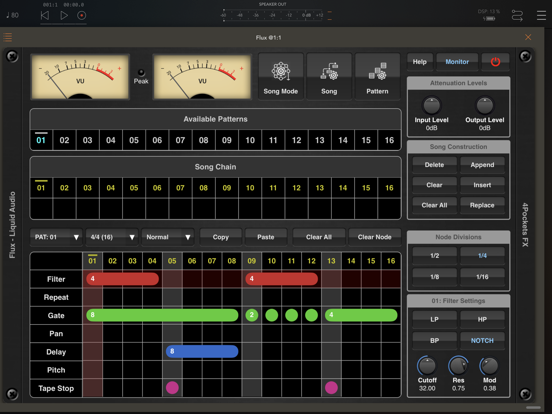Click Append in Song Construction

[x=482, y=165]
